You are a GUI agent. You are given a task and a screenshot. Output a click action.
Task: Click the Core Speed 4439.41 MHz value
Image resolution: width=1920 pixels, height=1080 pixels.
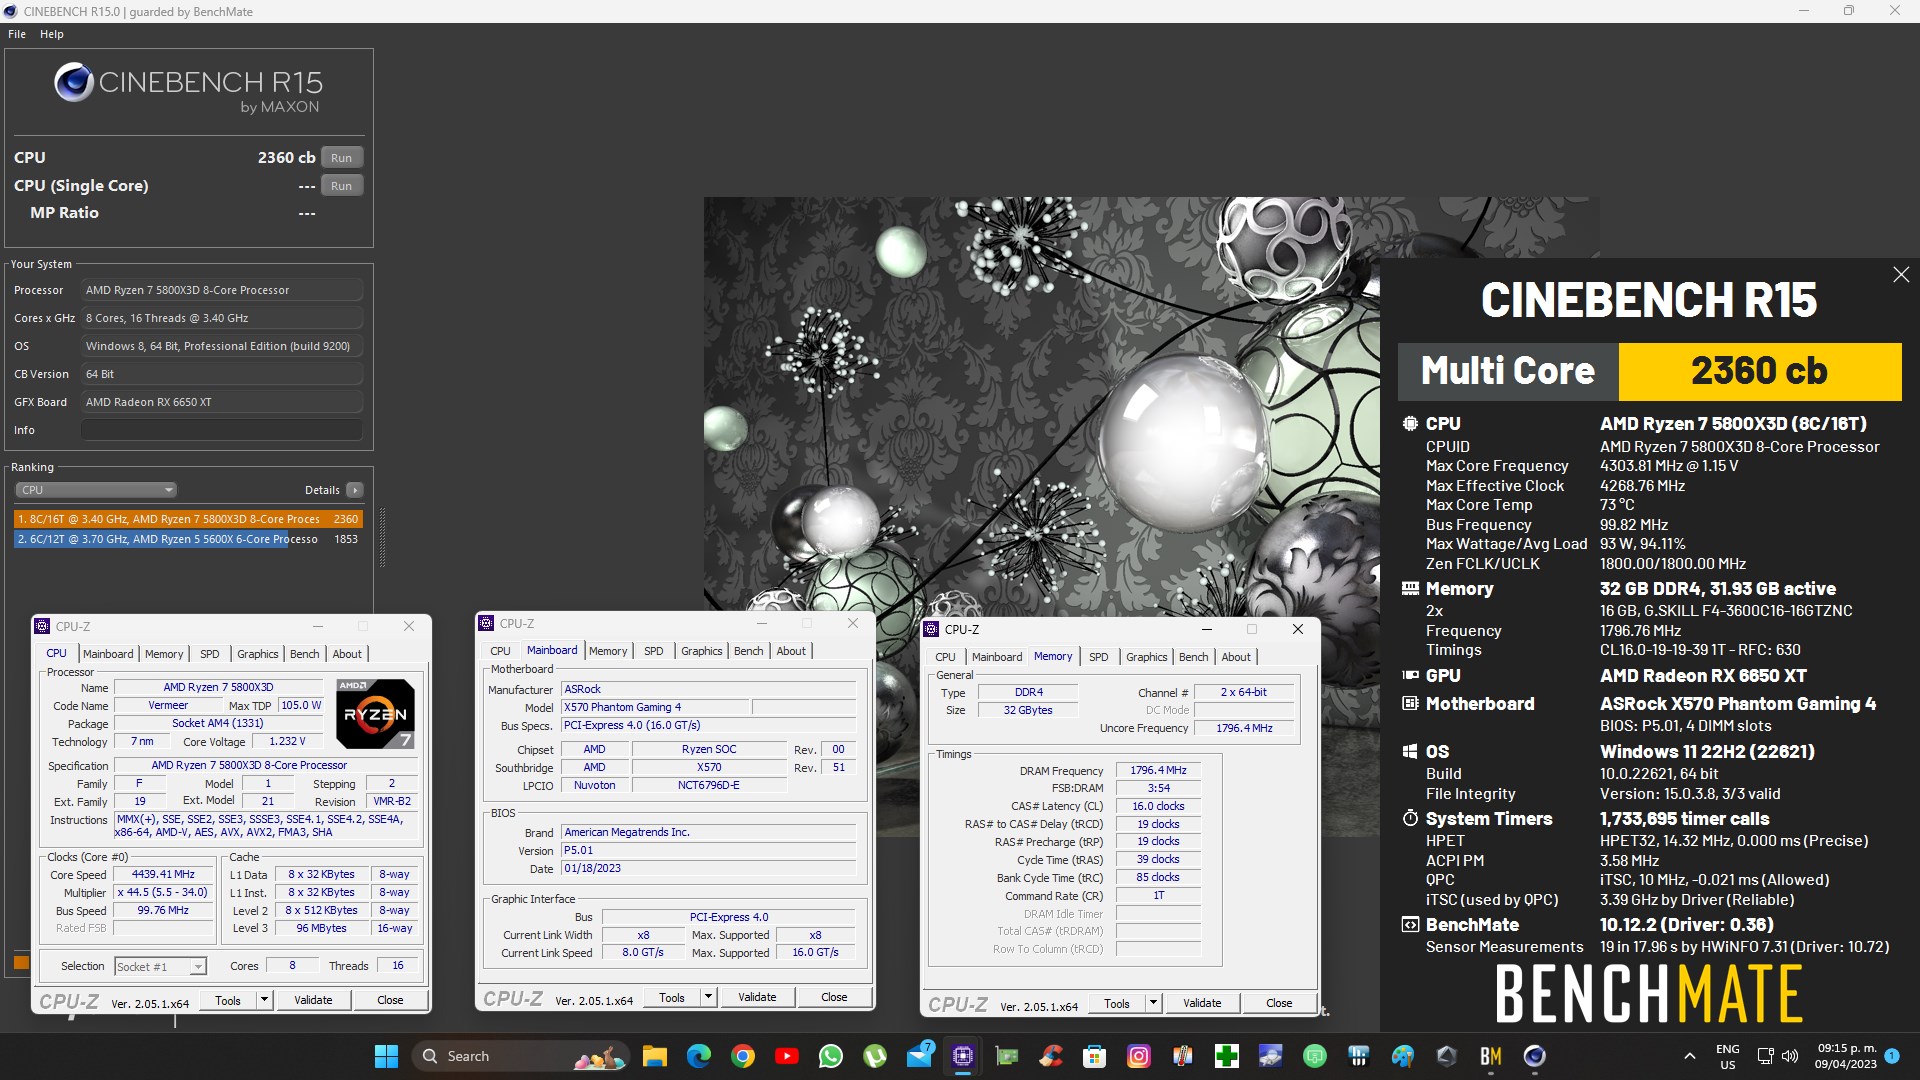pos(163,874)
